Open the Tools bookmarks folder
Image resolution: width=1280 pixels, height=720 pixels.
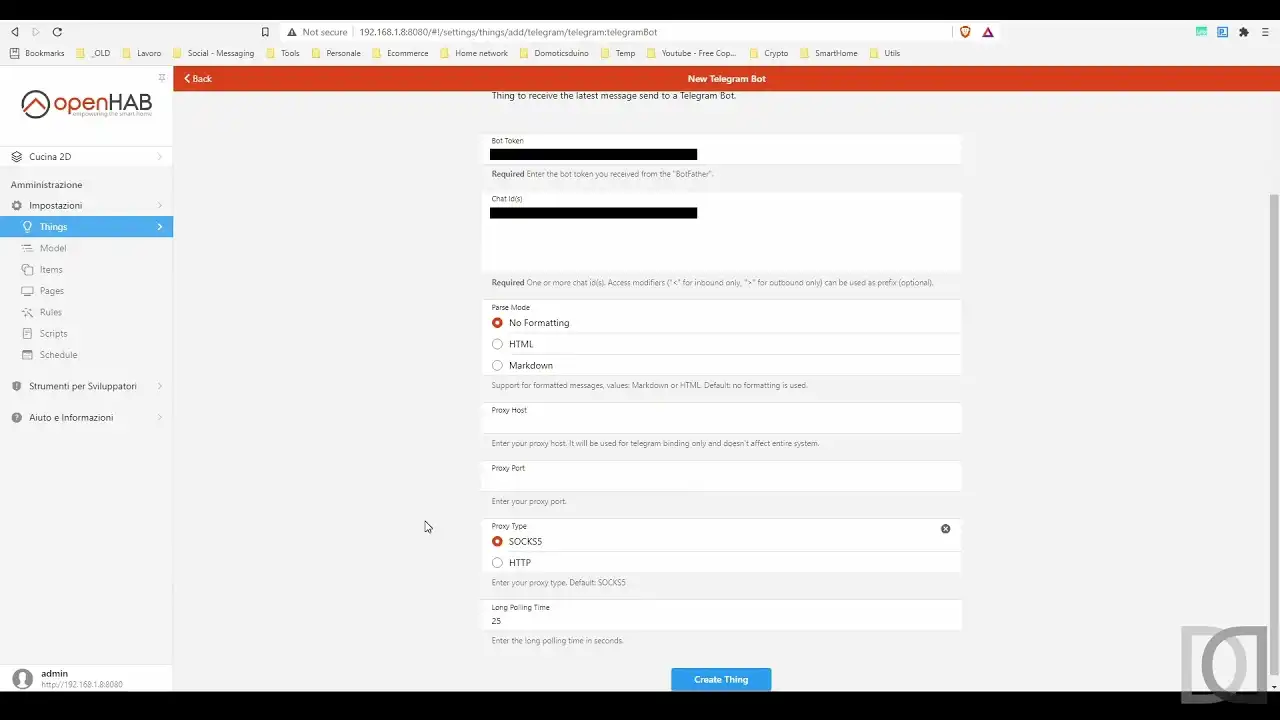pyautogui.click(x=282, y=53)
